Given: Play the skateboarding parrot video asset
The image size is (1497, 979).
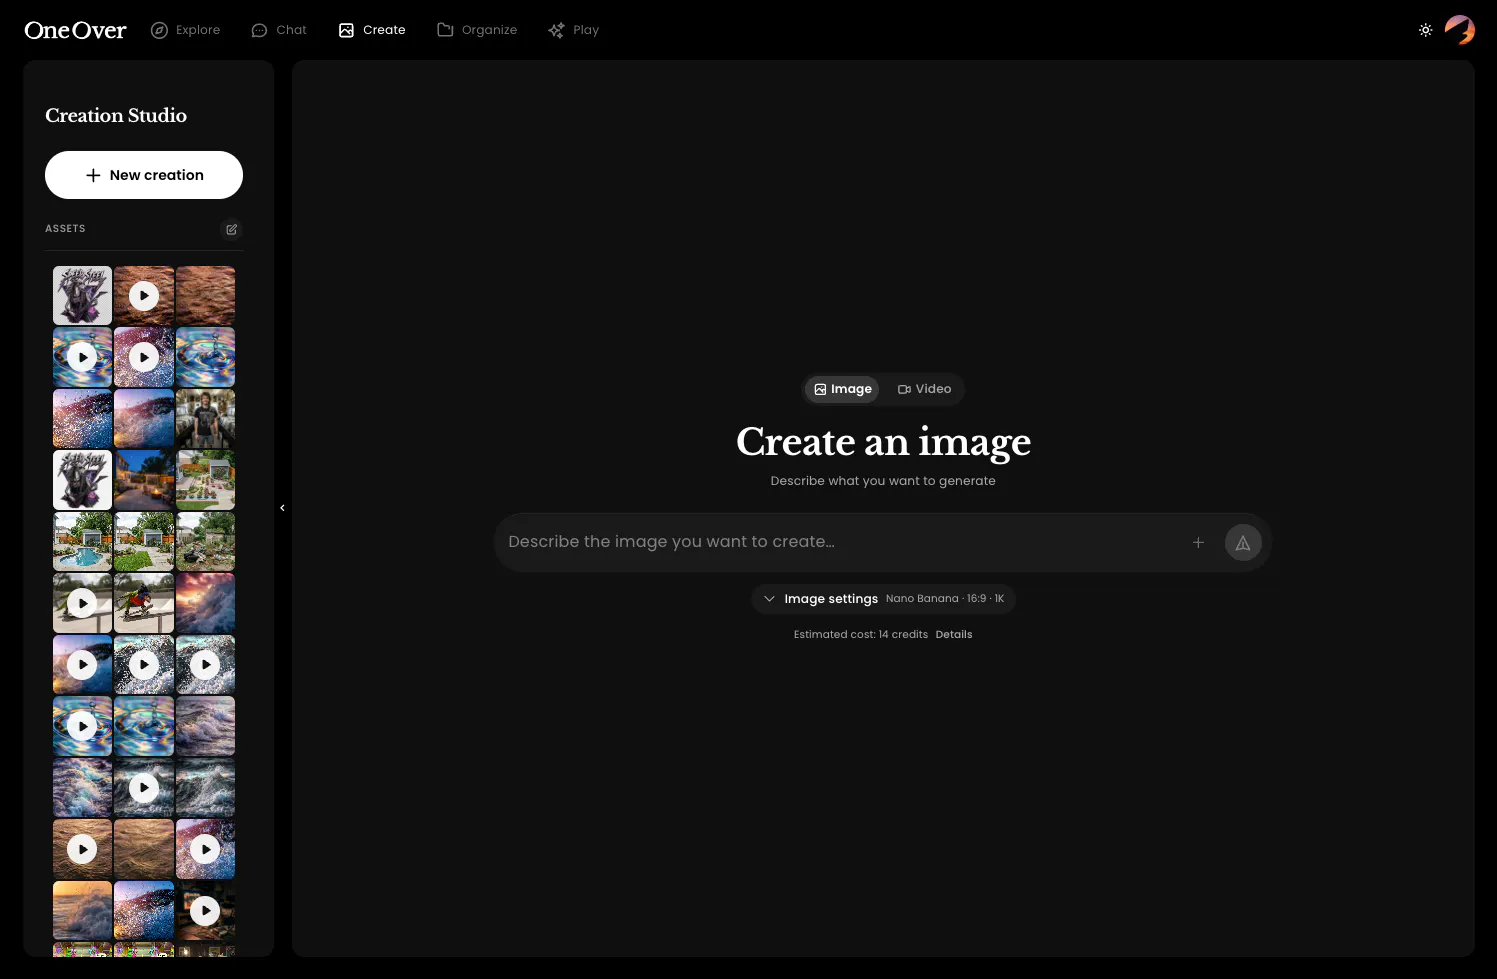Looking at the screenshot, I should click(x=82, y=603).
